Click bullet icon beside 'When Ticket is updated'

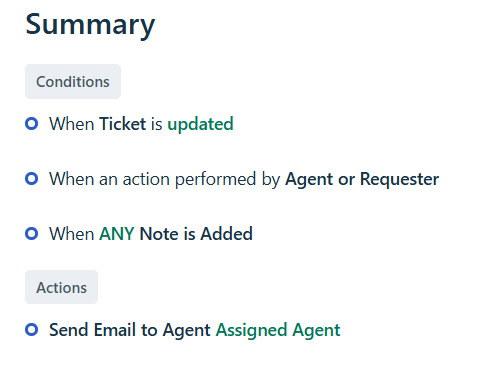point(32,124)
